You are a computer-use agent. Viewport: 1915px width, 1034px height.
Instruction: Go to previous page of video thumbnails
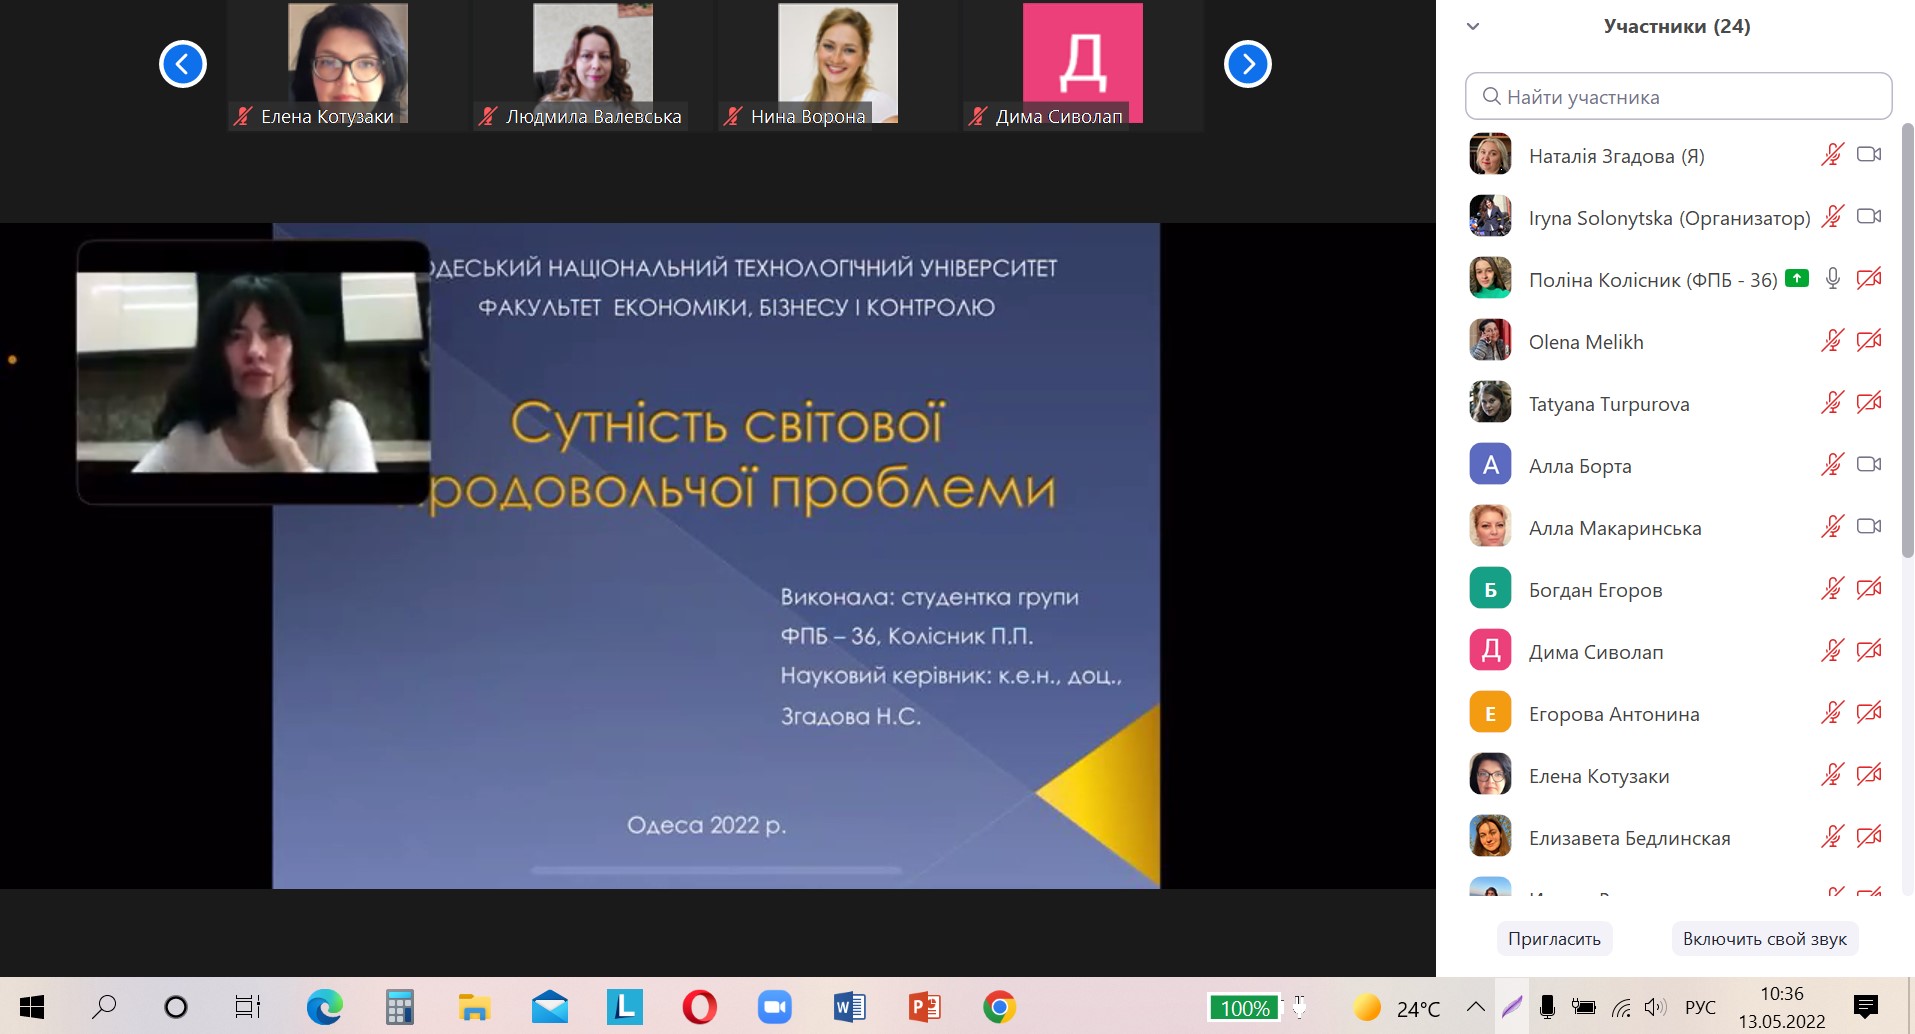tap(183, 65)
